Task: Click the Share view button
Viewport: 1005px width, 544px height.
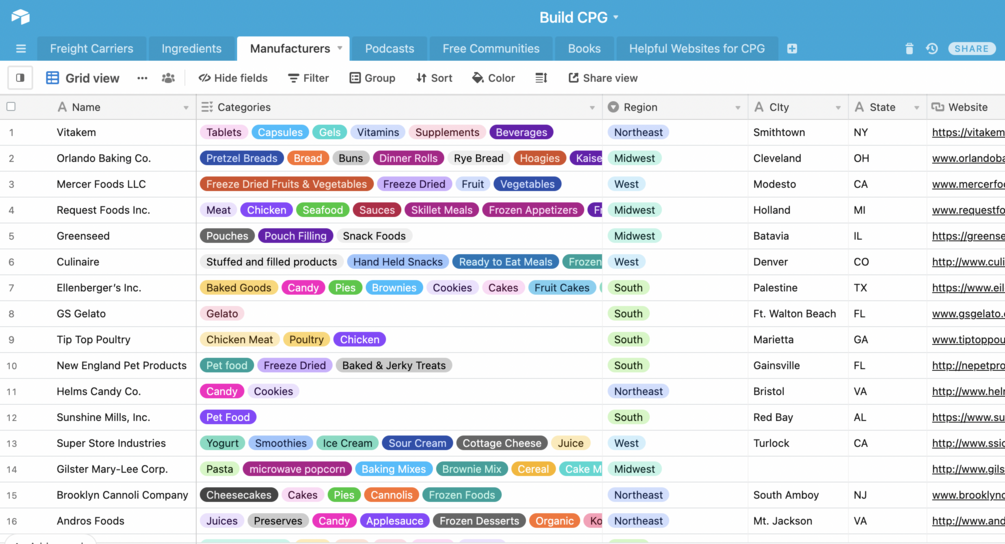Action: pos(603,78)
